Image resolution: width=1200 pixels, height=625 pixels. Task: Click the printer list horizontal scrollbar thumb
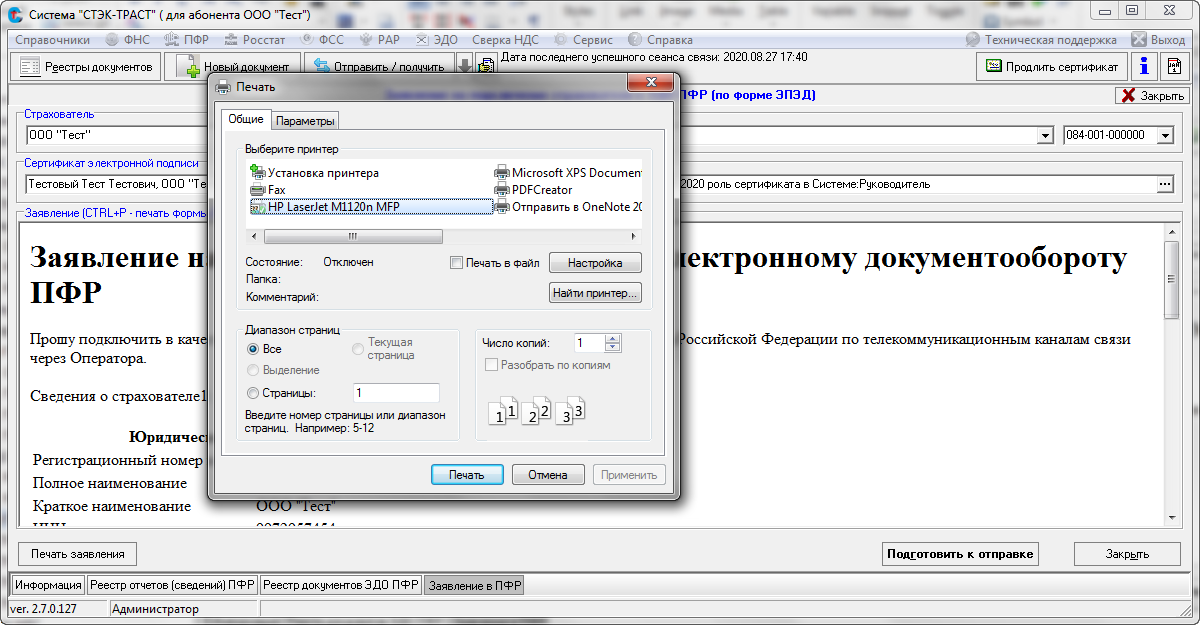(x=352, y=236)
